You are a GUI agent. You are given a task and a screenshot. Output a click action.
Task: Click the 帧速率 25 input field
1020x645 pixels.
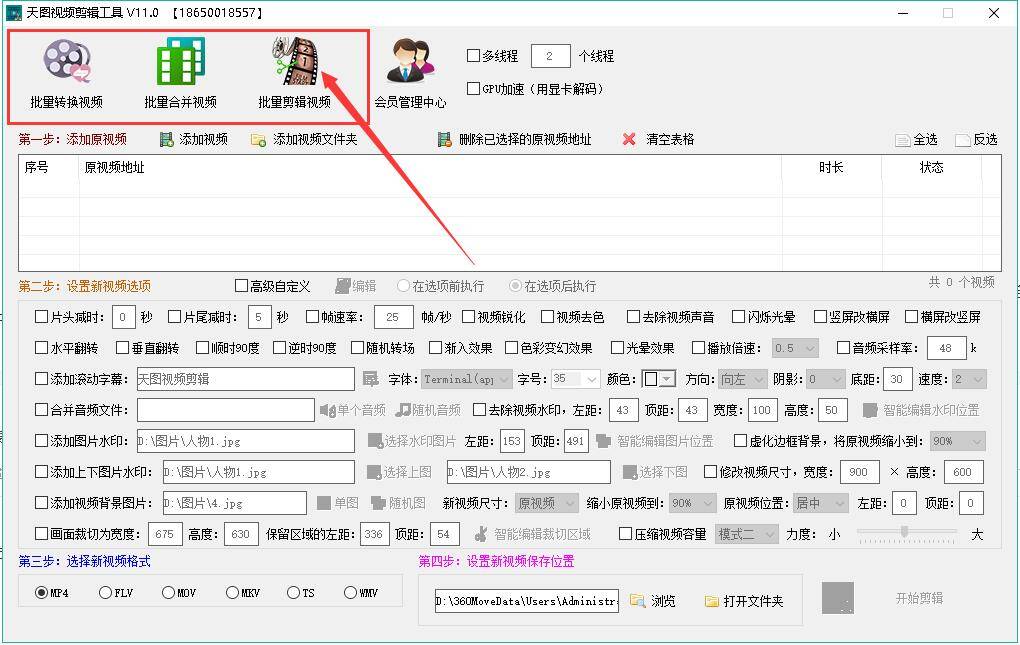click(x=394, y=317)
